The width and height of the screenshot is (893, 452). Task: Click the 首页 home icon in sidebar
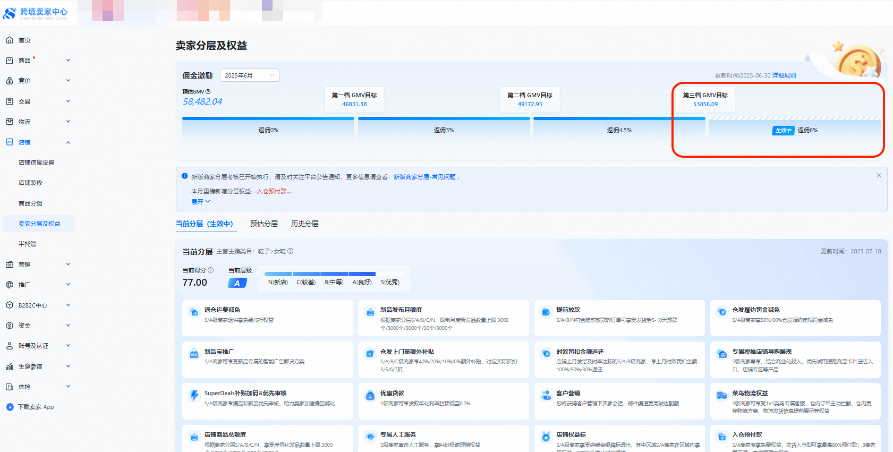[10, 40]
